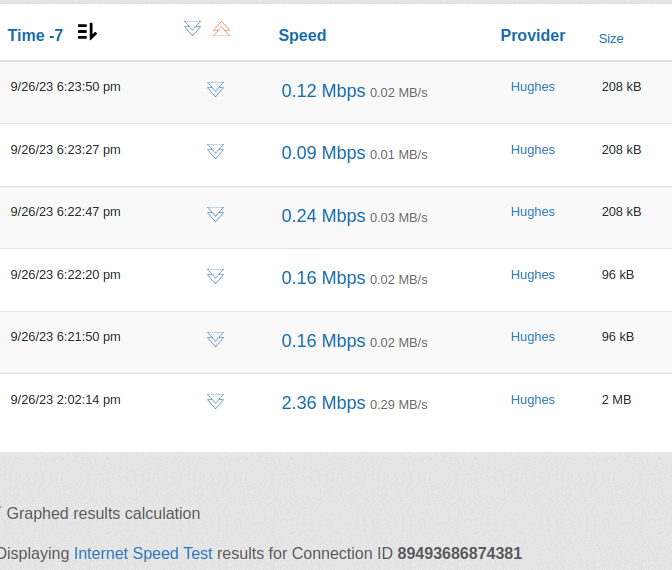This screenshot has height=570, width=672.
Task: Click download icon for the 6:23:50 pm test
Action: tap(215, 90)
